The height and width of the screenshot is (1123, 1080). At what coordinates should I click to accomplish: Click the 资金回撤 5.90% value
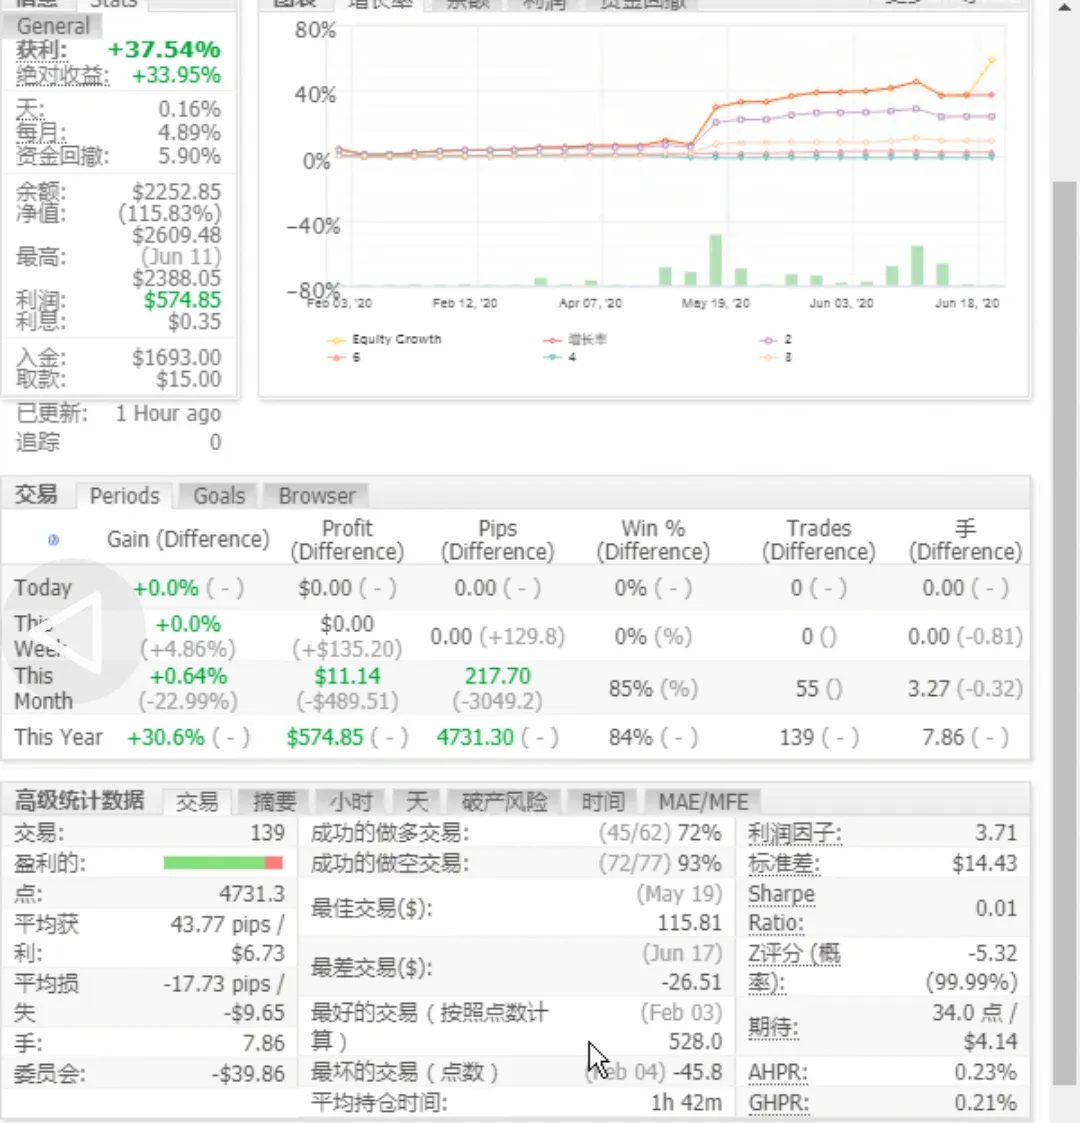coord(189,156)
